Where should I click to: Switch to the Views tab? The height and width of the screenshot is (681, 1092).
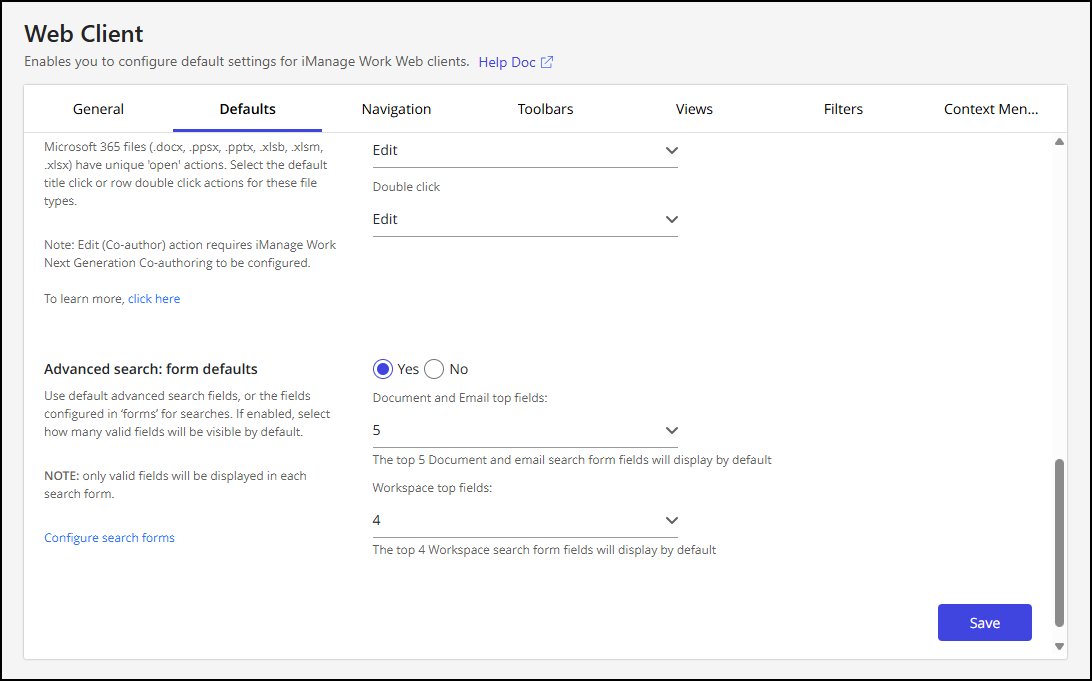pyautogui.click(x=694, y=109)
